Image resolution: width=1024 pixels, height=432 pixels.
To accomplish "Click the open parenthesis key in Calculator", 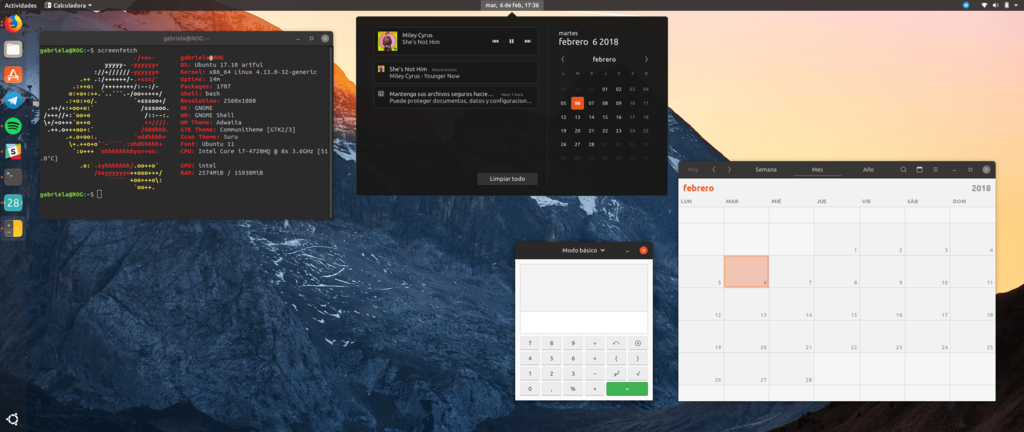I will pos(616,358).
